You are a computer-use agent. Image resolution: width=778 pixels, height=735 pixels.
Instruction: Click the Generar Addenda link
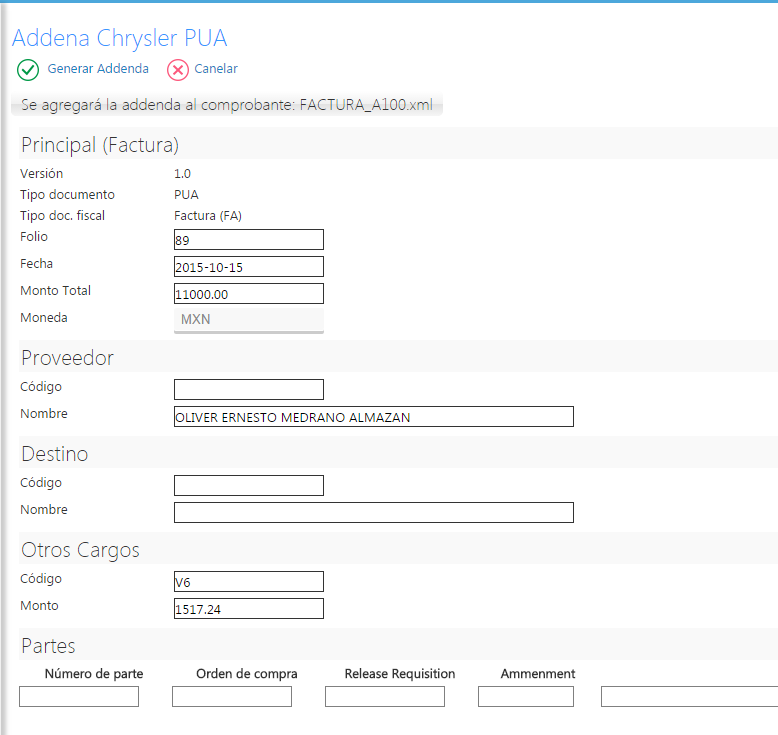click(98, 68)
